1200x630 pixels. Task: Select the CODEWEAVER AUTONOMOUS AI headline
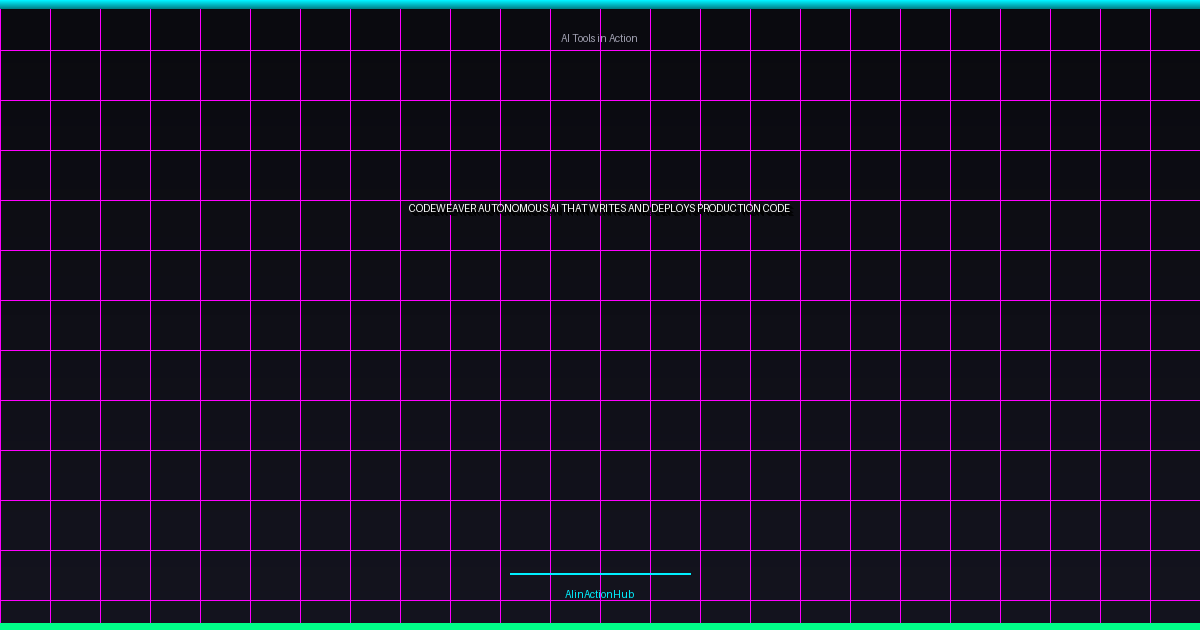pyautogui.click(x=599, y=209)
